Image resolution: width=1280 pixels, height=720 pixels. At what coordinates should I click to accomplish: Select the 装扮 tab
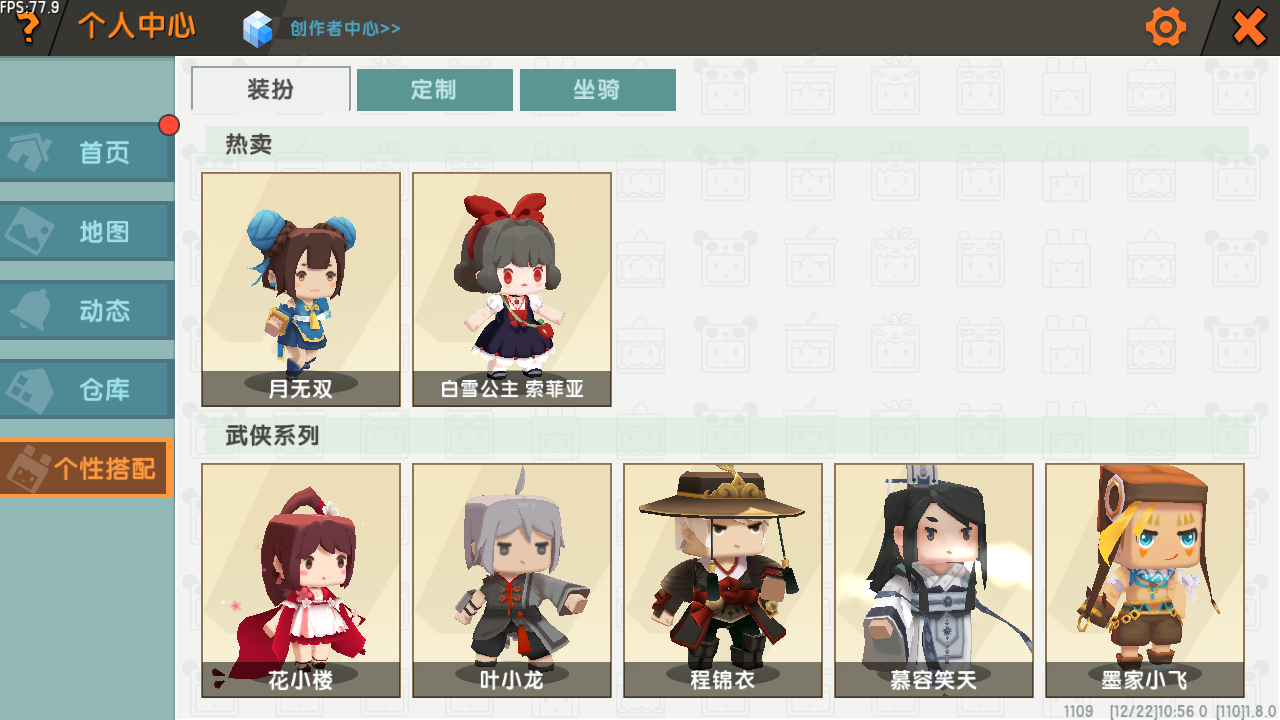[x=271, y=89]
